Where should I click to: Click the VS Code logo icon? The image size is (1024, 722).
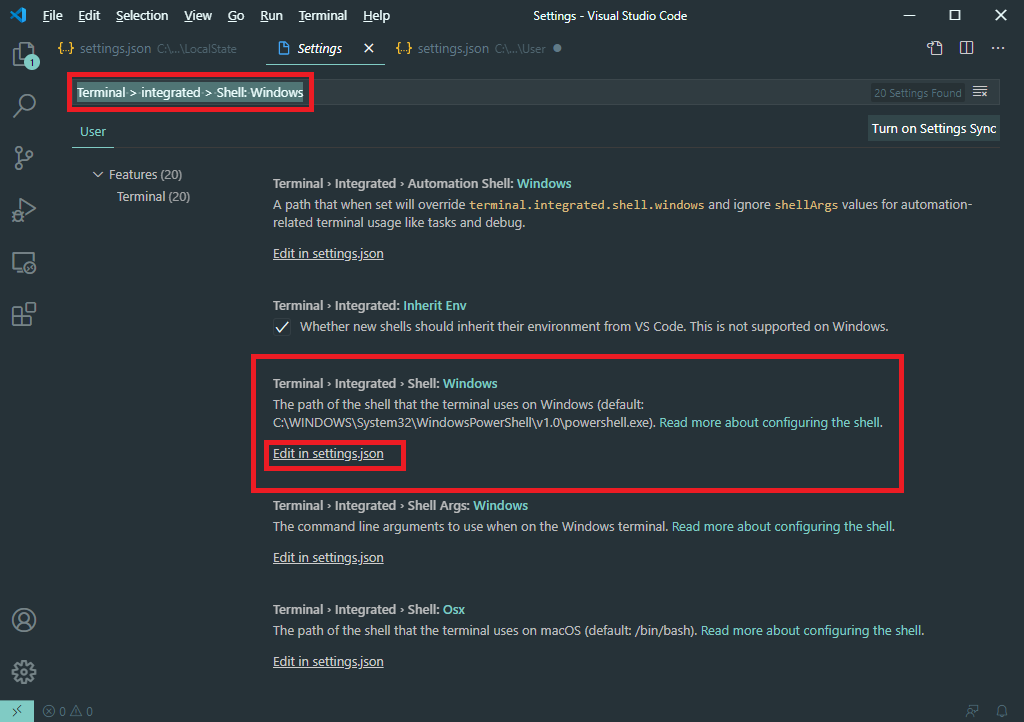pos(18,15)
